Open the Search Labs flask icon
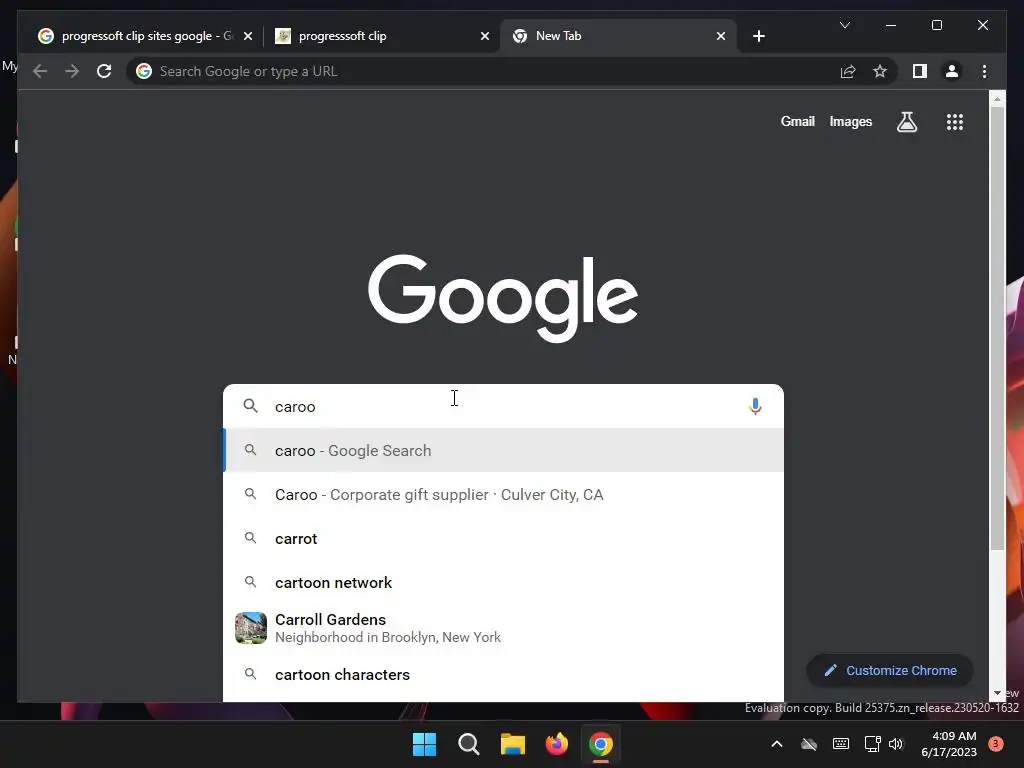 906,121
